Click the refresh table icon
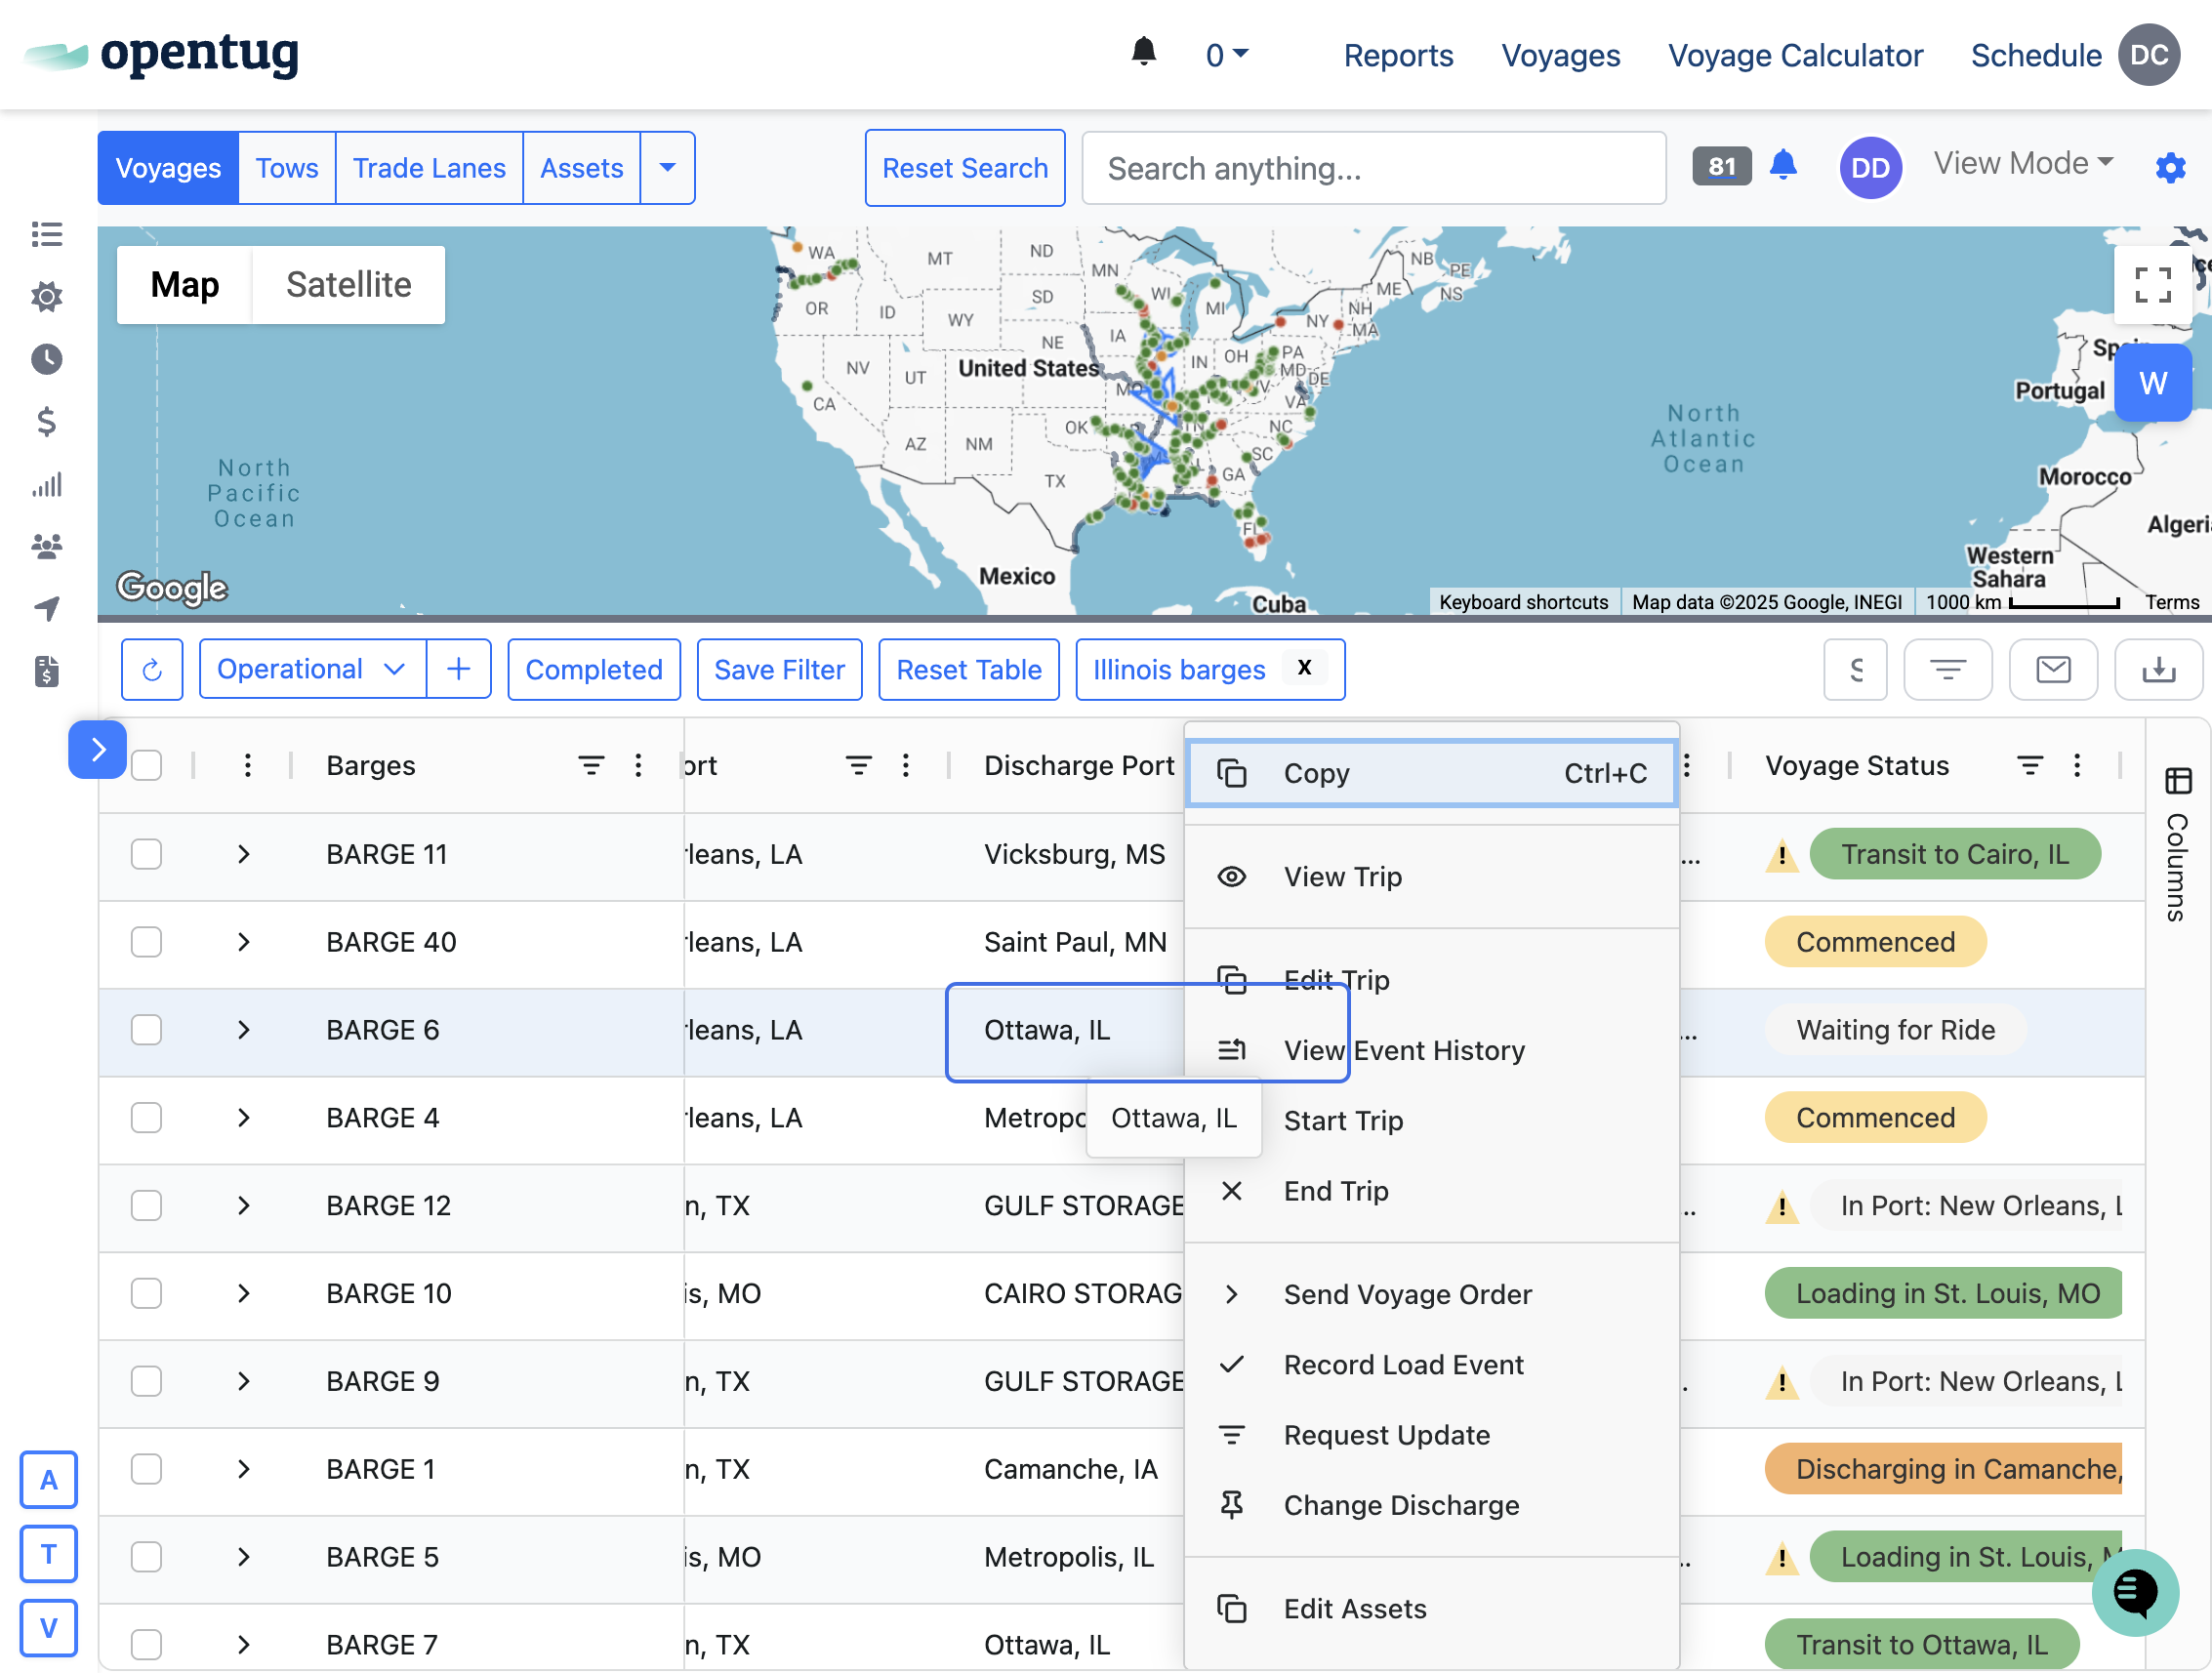Viewport: 2212px width, 1673px height. tap(152, 669)
